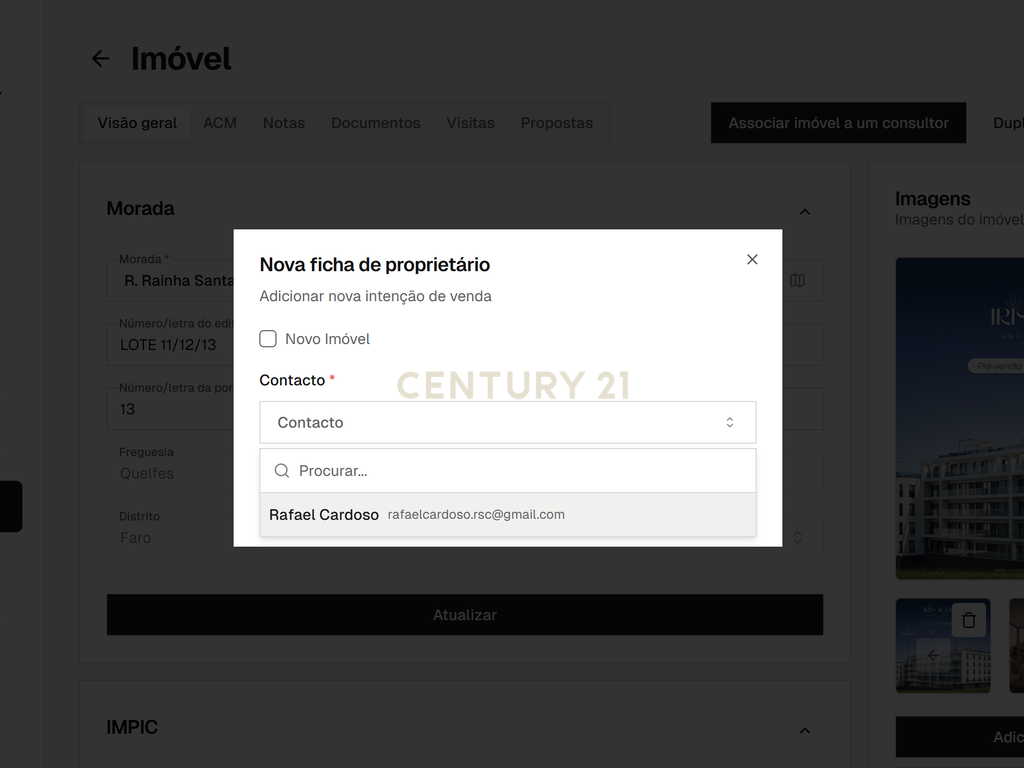Viewport: 1024px width, 768px height.
Task: Tick the Novo Imóvel checkbox
Action: click(x=268, y=338)
